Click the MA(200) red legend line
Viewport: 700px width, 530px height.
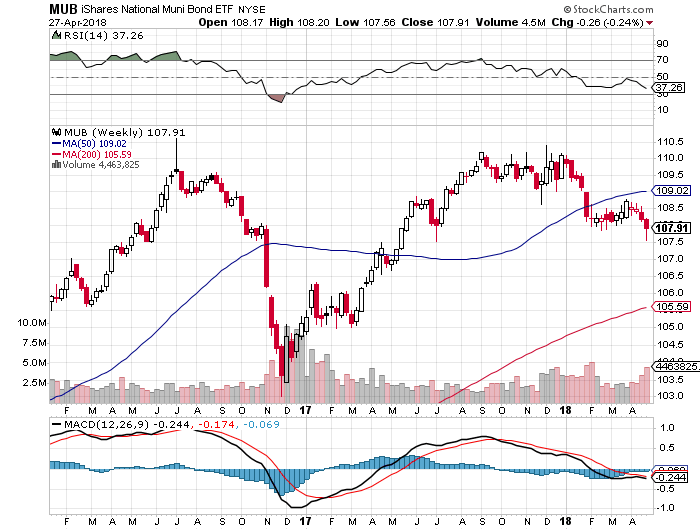[56, 154]
